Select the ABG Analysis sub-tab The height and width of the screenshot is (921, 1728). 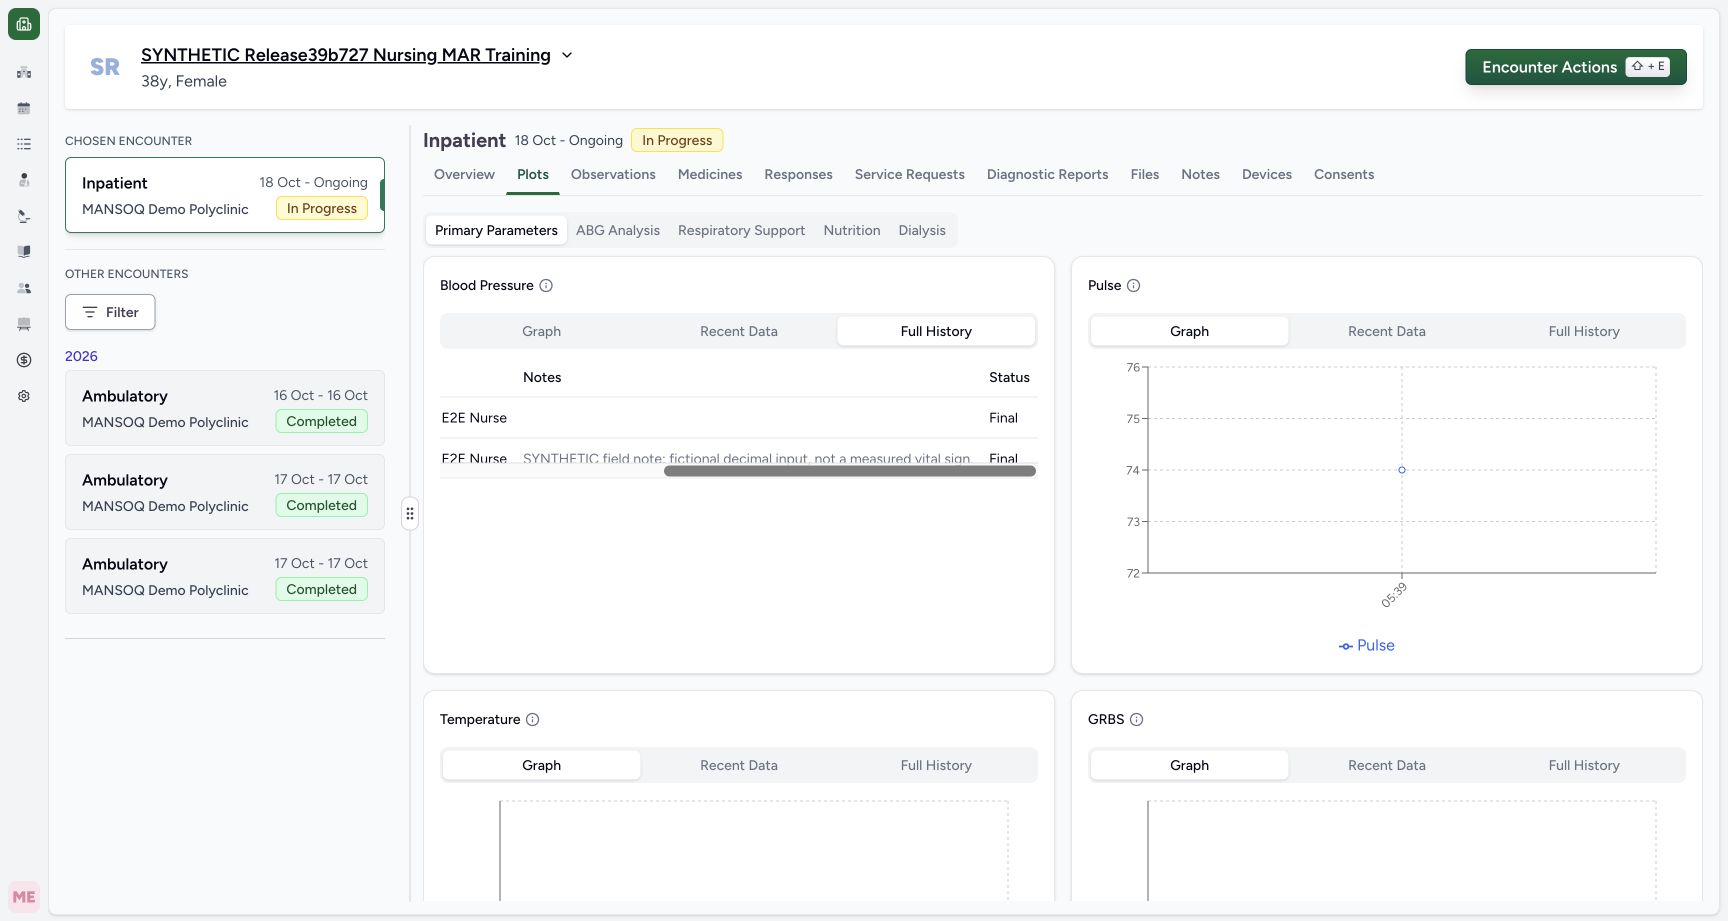(x=618, y=230)
